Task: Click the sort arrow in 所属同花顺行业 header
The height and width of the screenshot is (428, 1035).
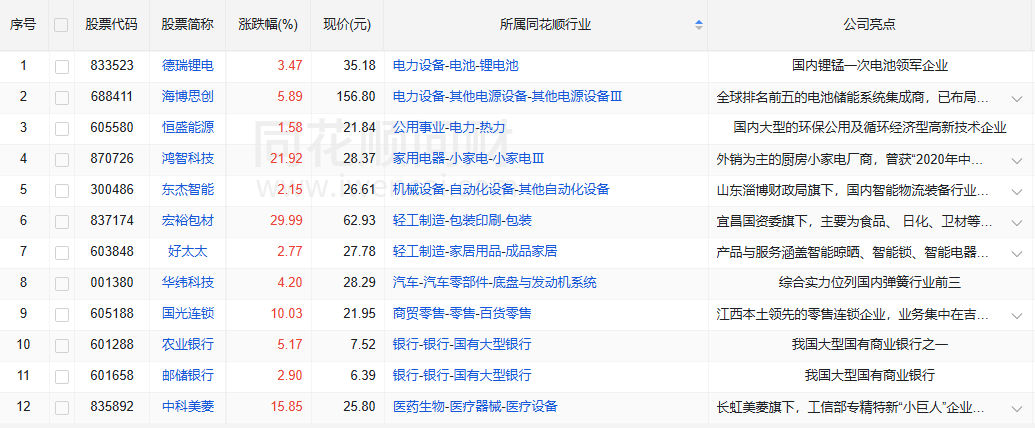Action: point(698,24)
